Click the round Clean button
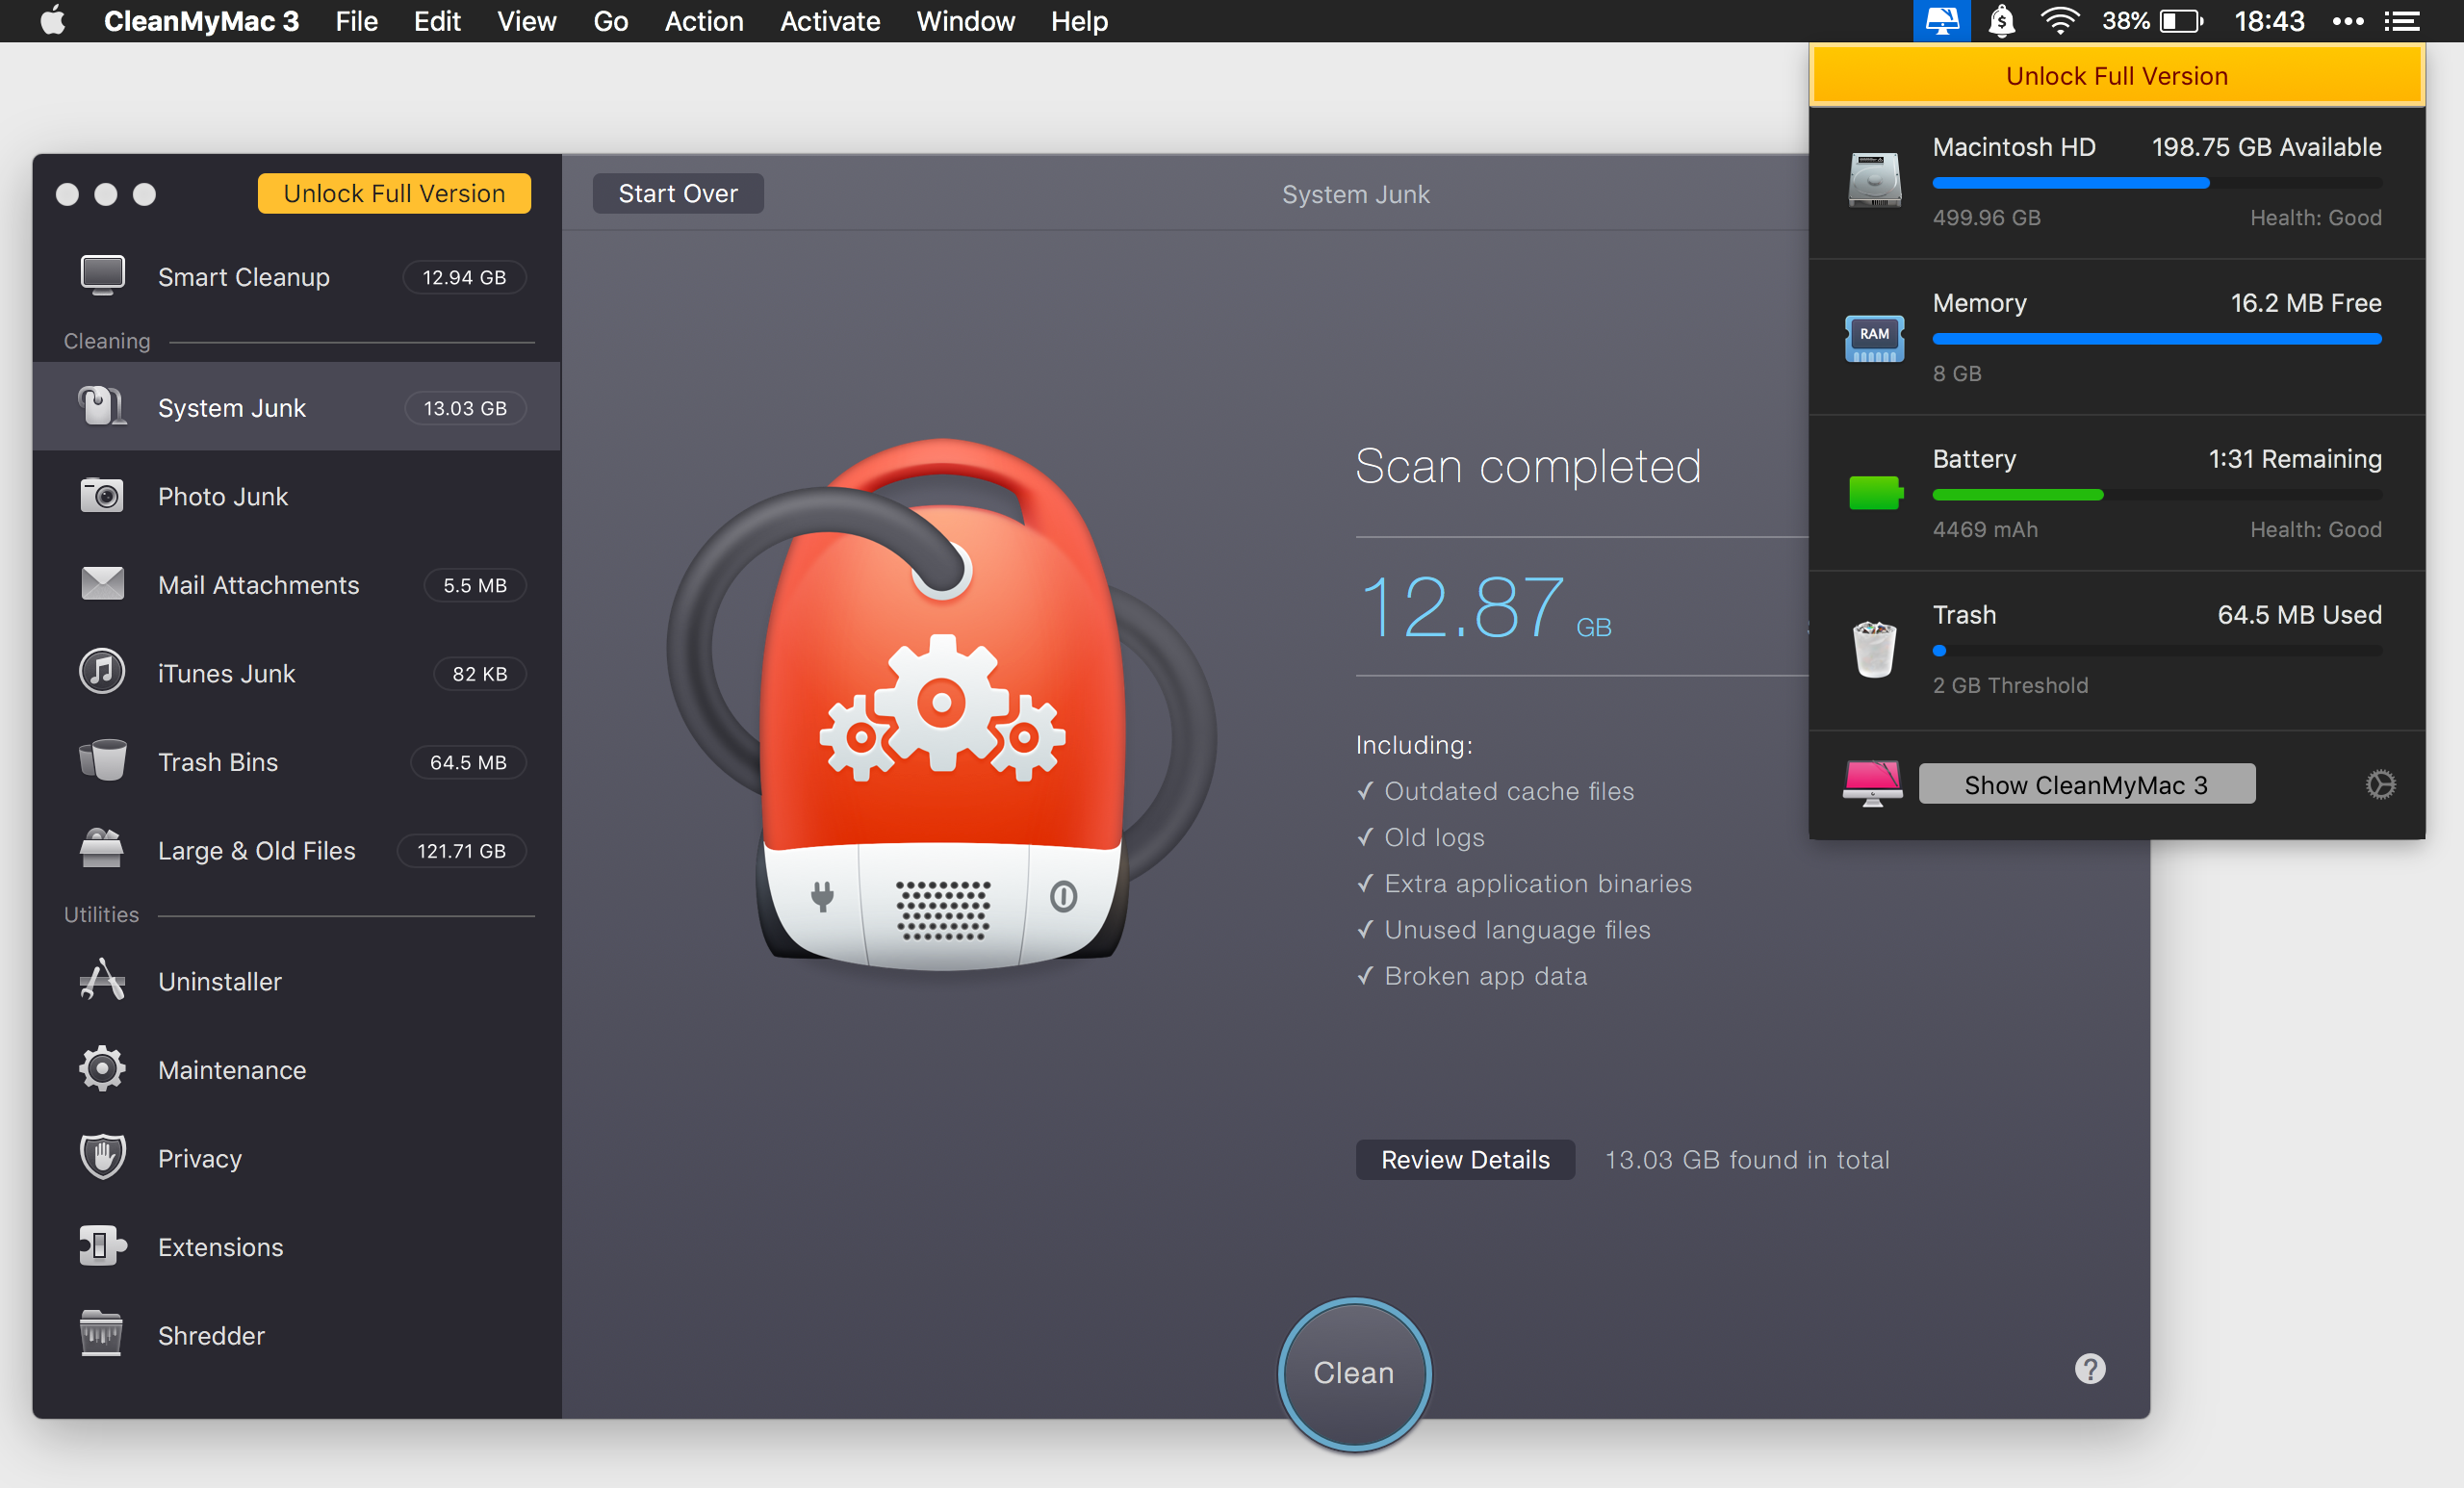Screen dimensions: 2464x1488 click(1354, 1373)
